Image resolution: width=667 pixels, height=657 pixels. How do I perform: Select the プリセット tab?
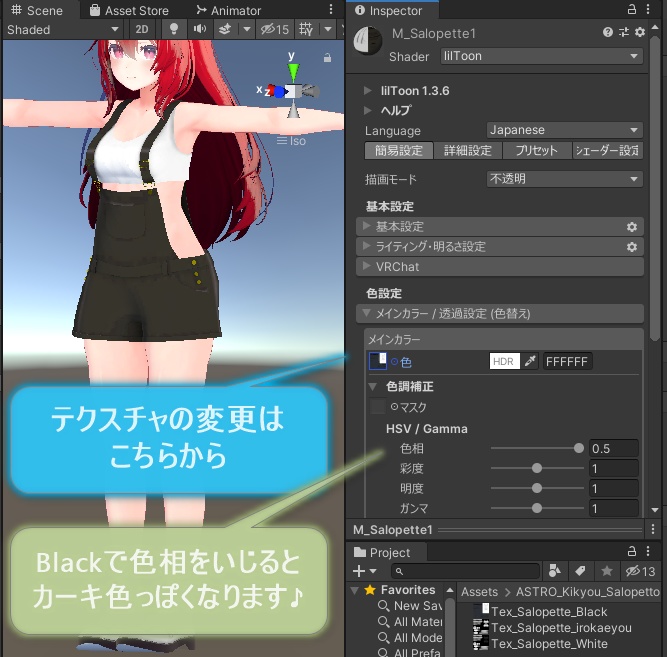coord(537,150)
